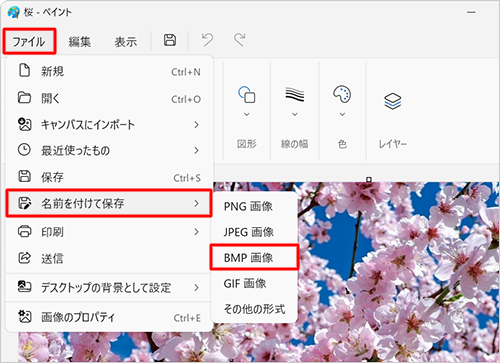Click the undo arrow icon
500x363 pixels.
(x=207, y=40)
